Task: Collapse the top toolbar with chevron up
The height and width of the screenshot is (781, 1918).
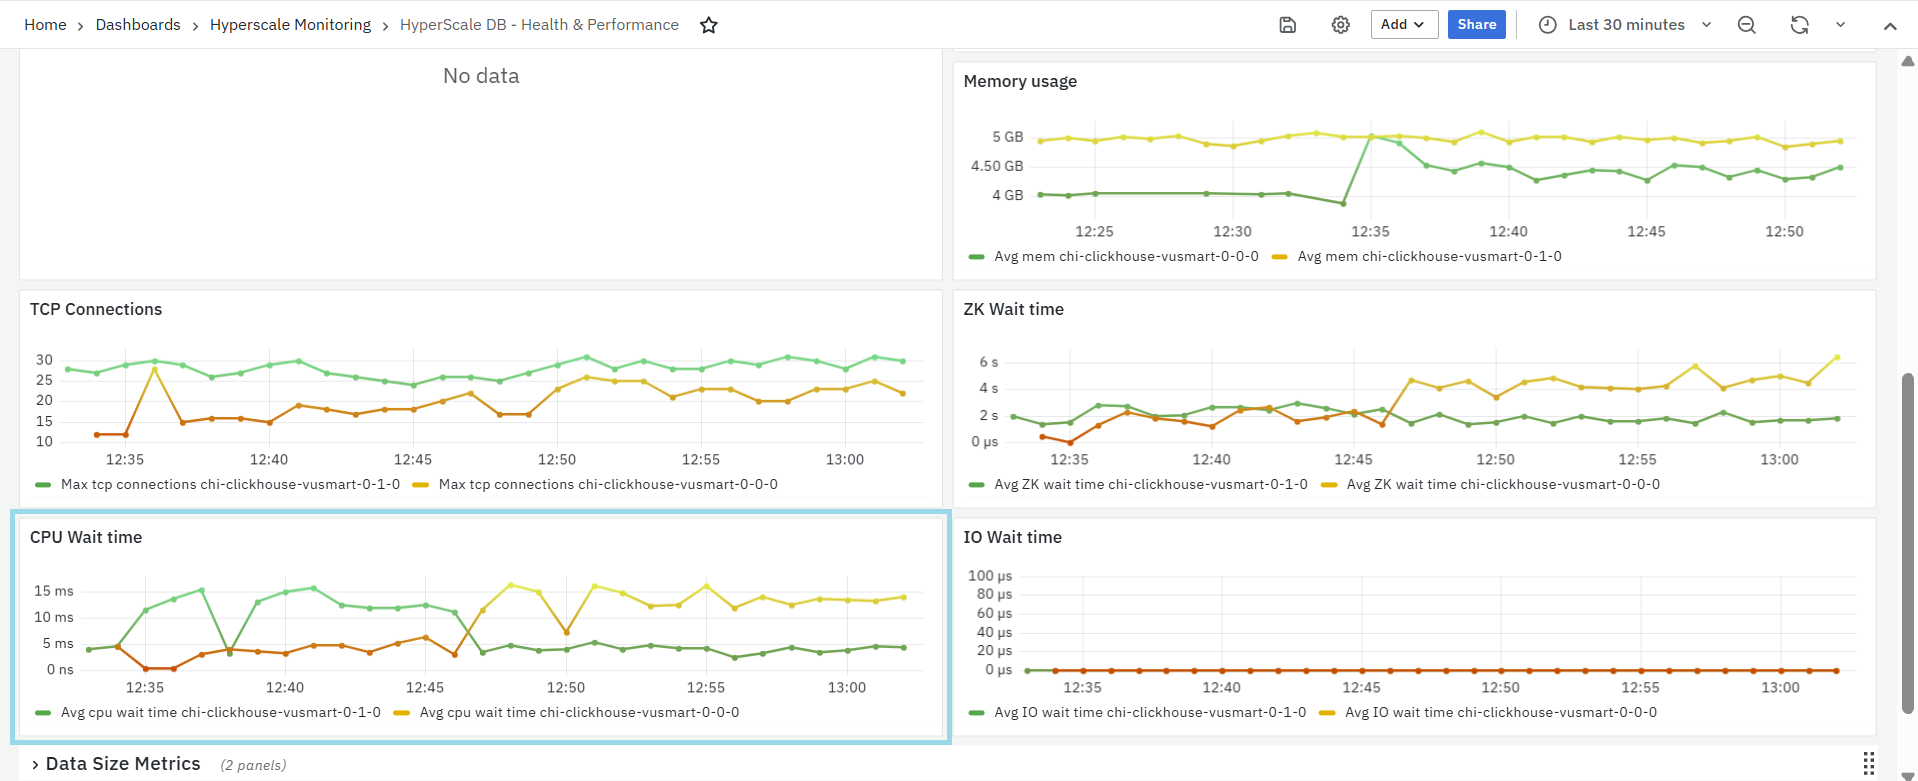Action: 1889,26
